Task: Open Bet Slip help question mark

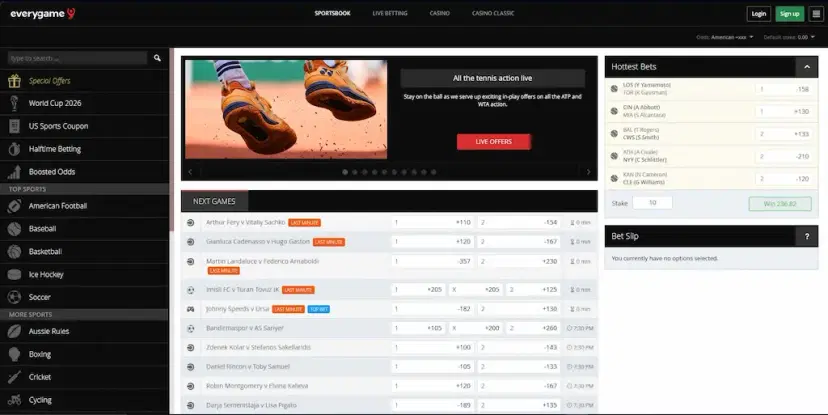Action: (x=806, y=237)
